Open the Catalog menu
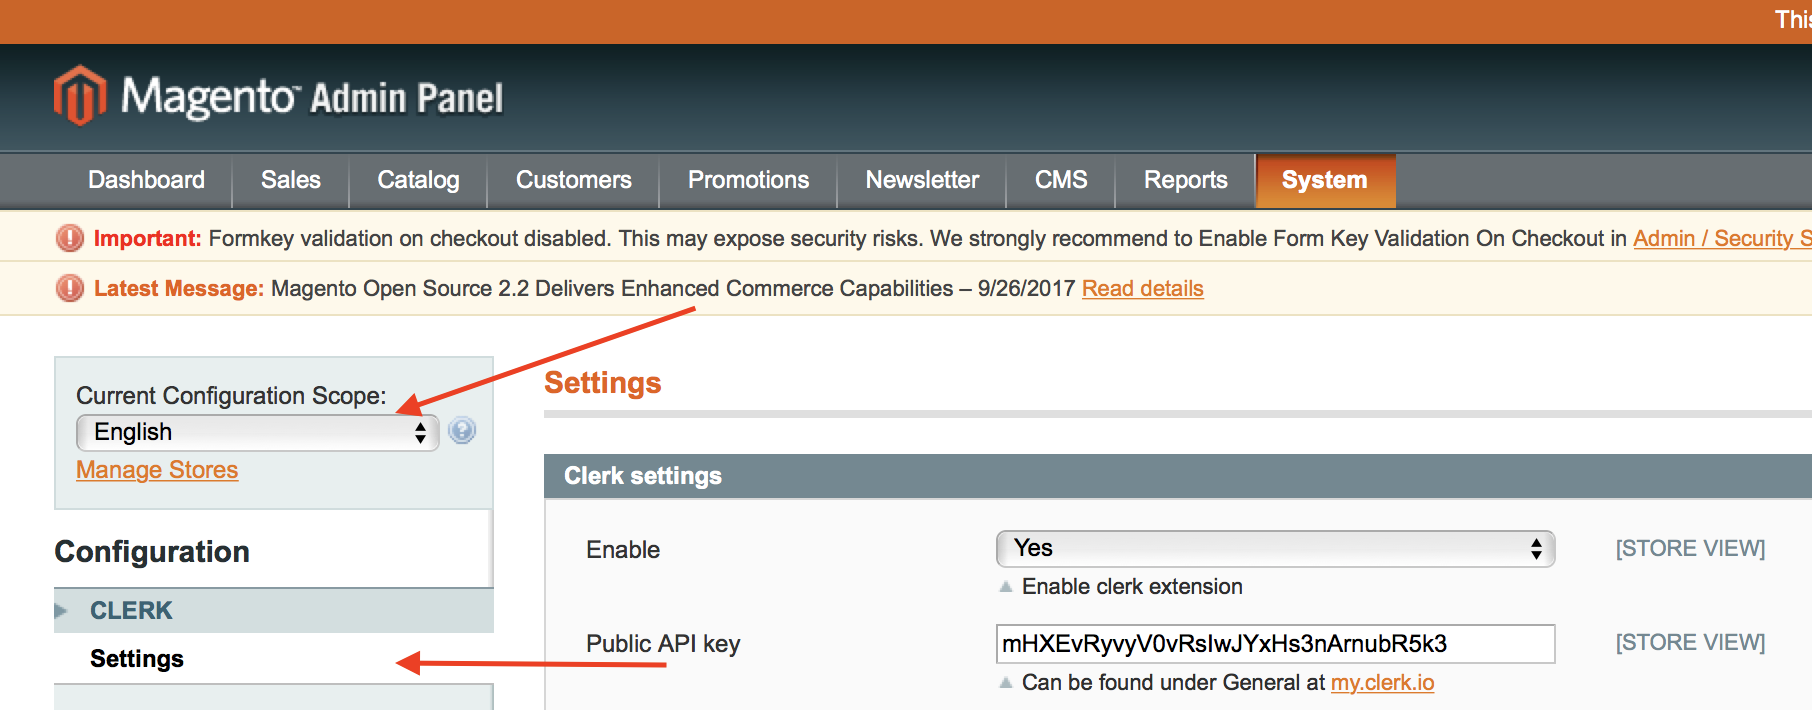The image size is (1812, 710). [x=418, y=180]
